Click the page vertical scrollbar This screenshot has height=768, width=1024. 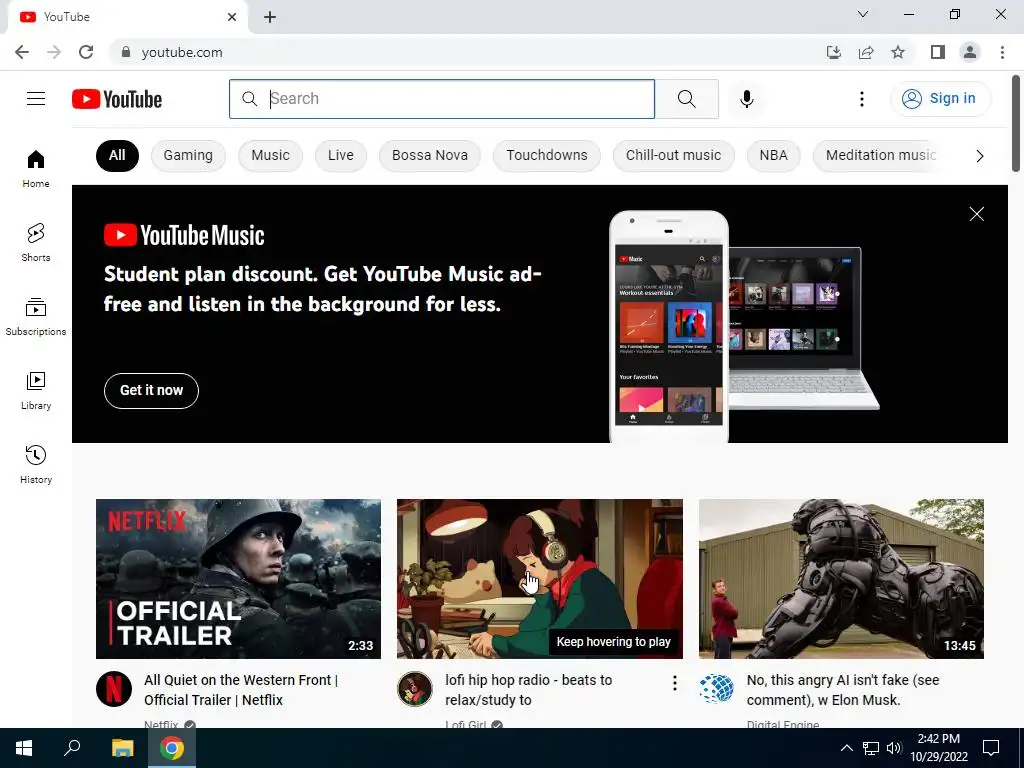pyautogui.click(x=1016, y=124)
